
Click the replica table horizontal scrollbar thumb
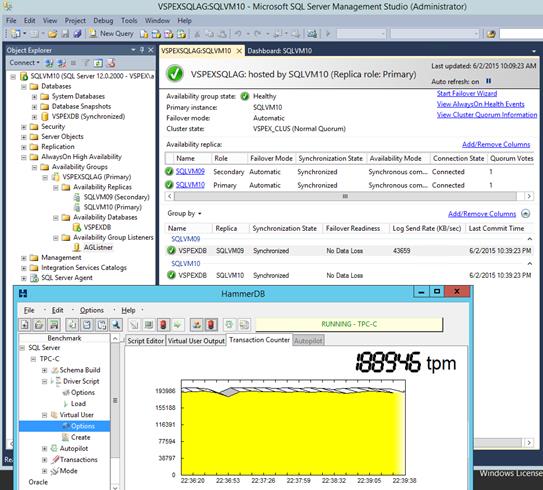pos(345,196)
